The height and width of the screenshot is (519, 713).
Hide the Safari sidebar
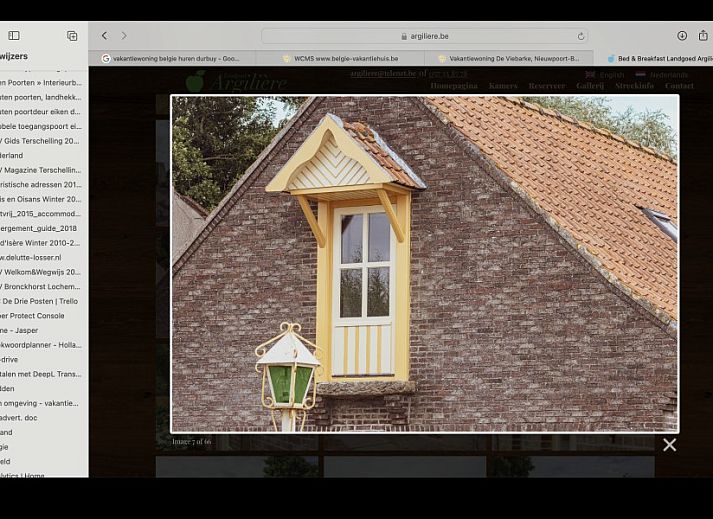[x=14, y=36]
